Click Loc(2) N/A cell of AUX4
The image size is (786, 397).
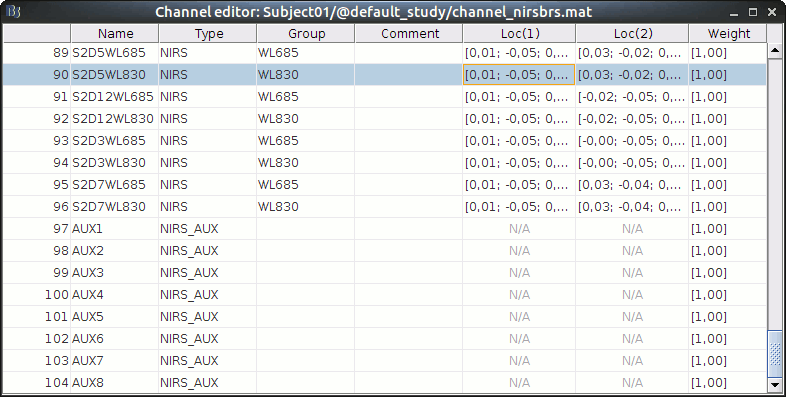point(633,295)
